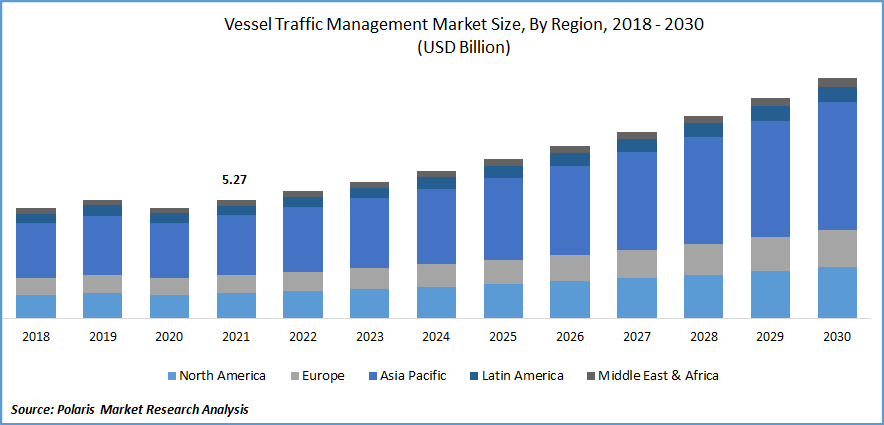The width and height of the screenshot is (884, 425).
Task: Click the Middle East & Africa segment of 2030 bar
Action: (837, 83)
